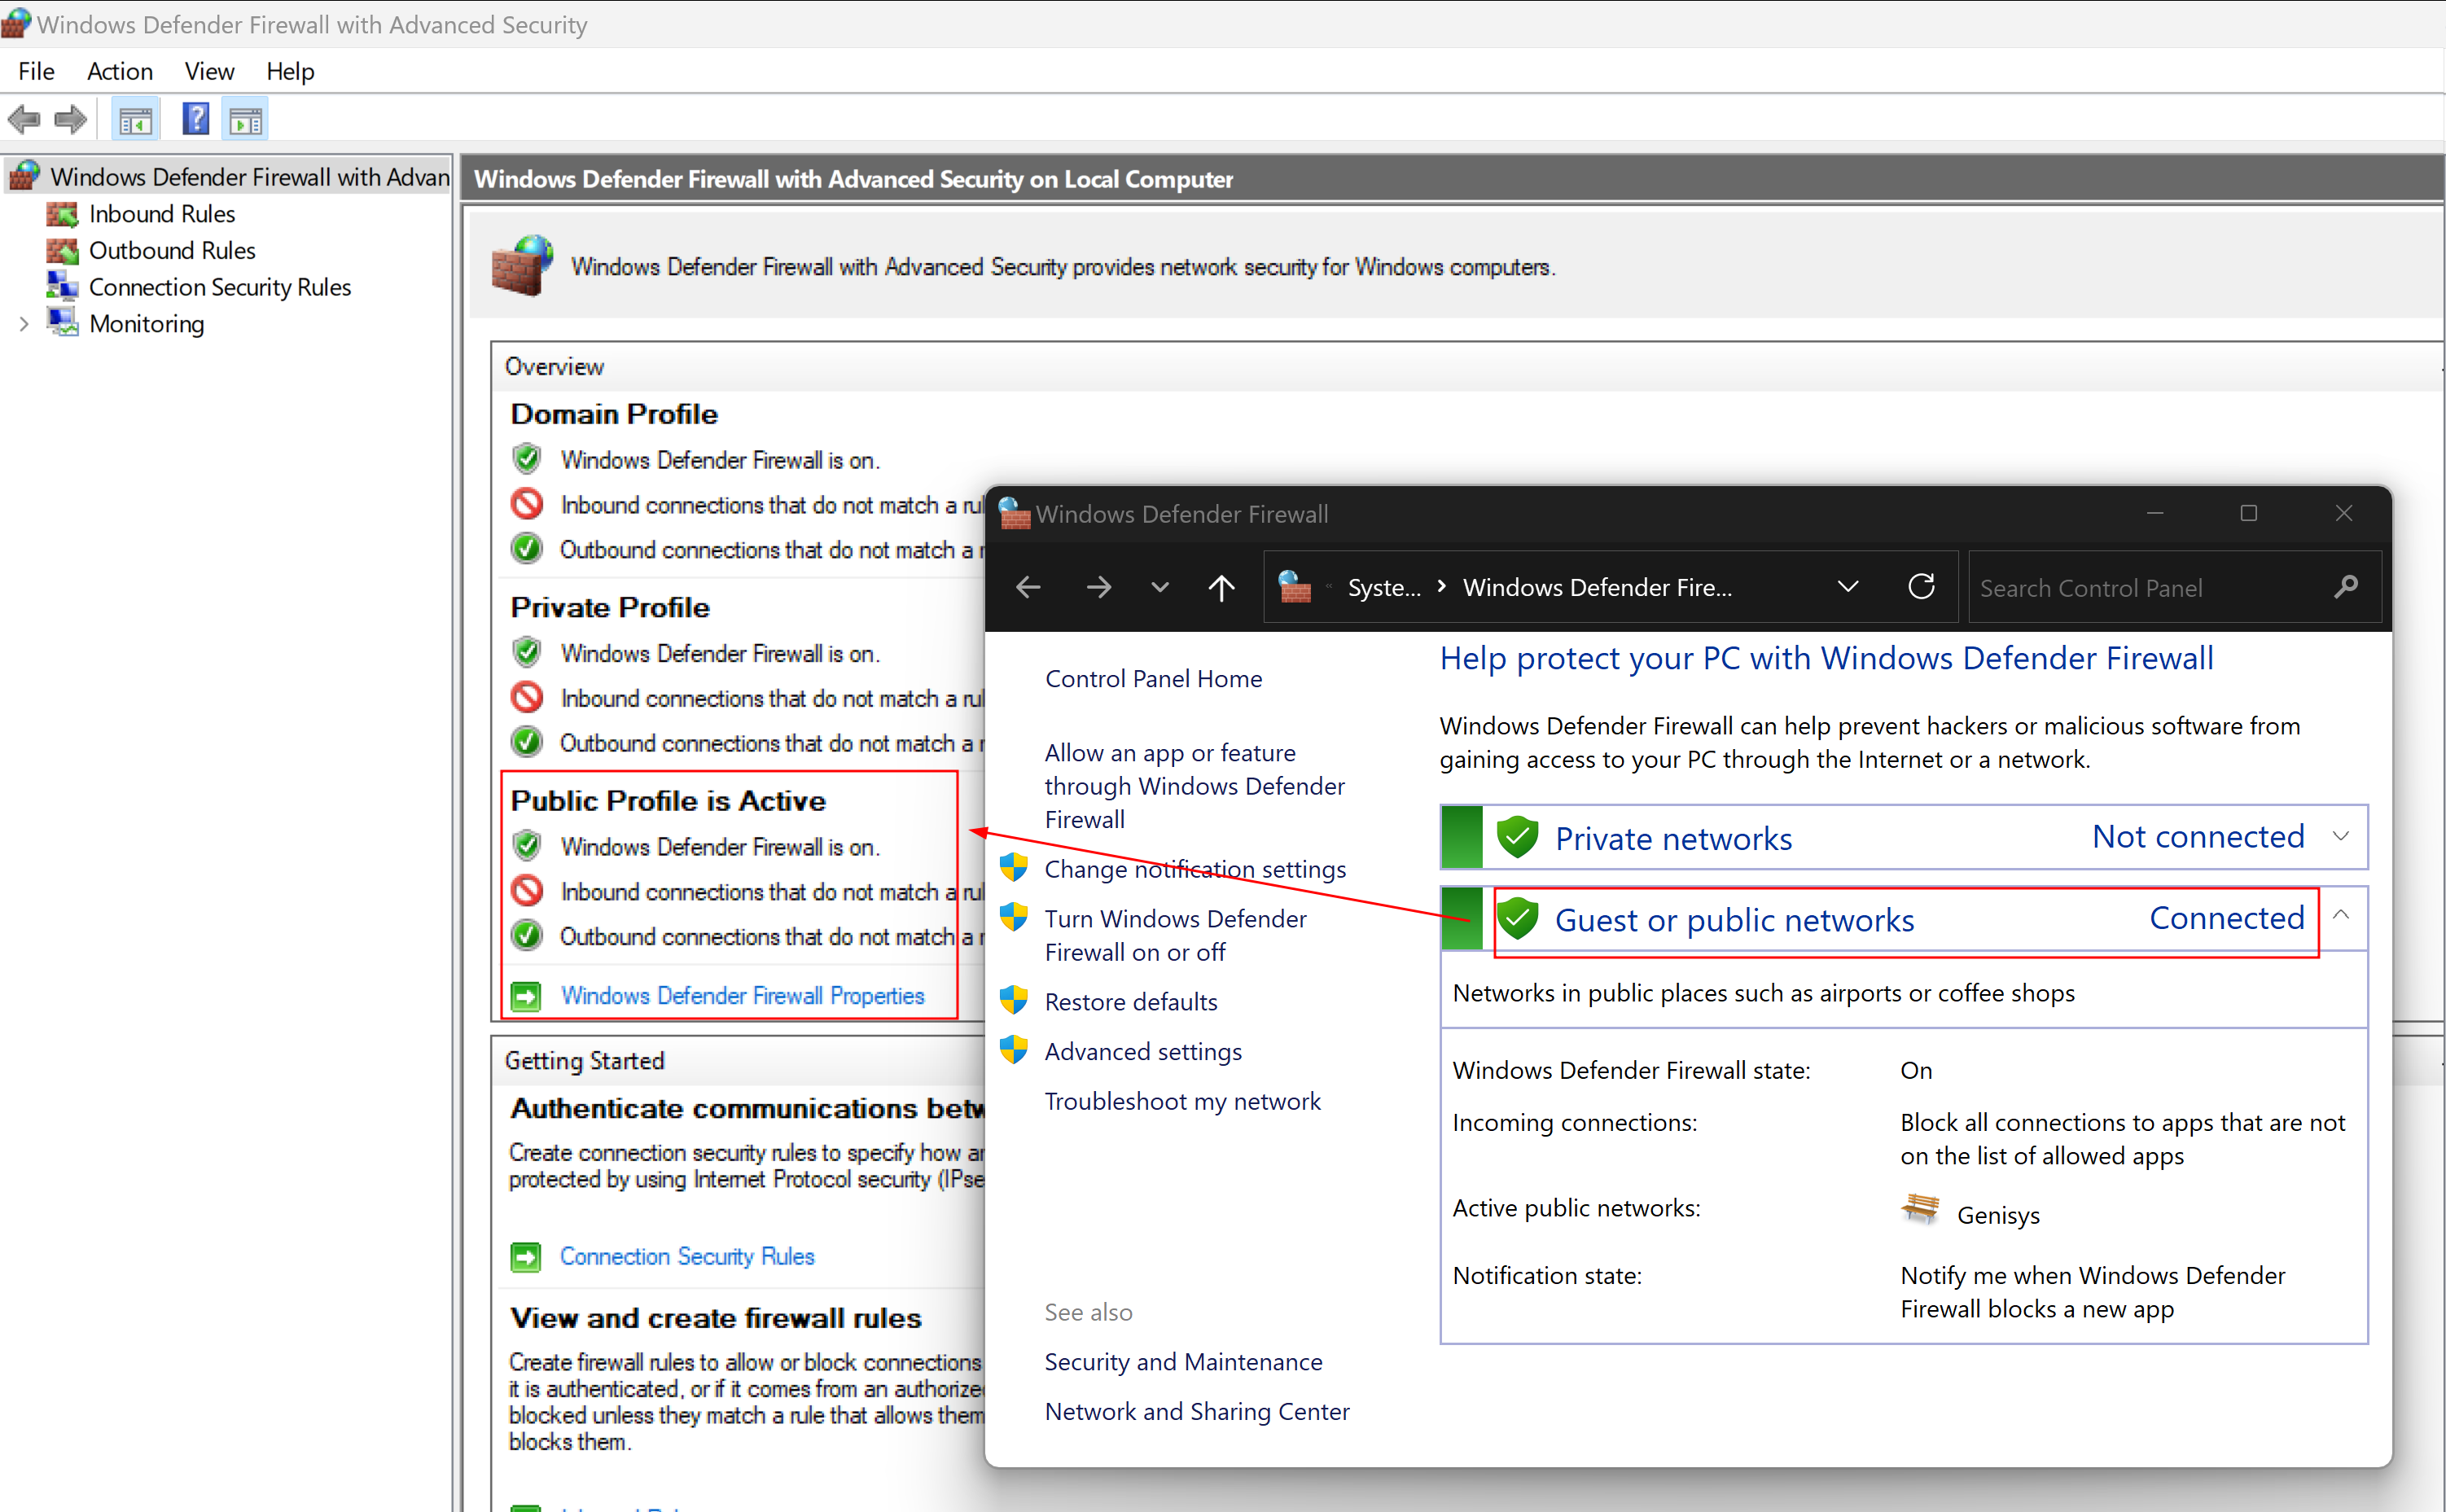The height and width of the screenshot is (1512, 2446).
Task: Select Inbound Rules in the tree
Action: 161,214
